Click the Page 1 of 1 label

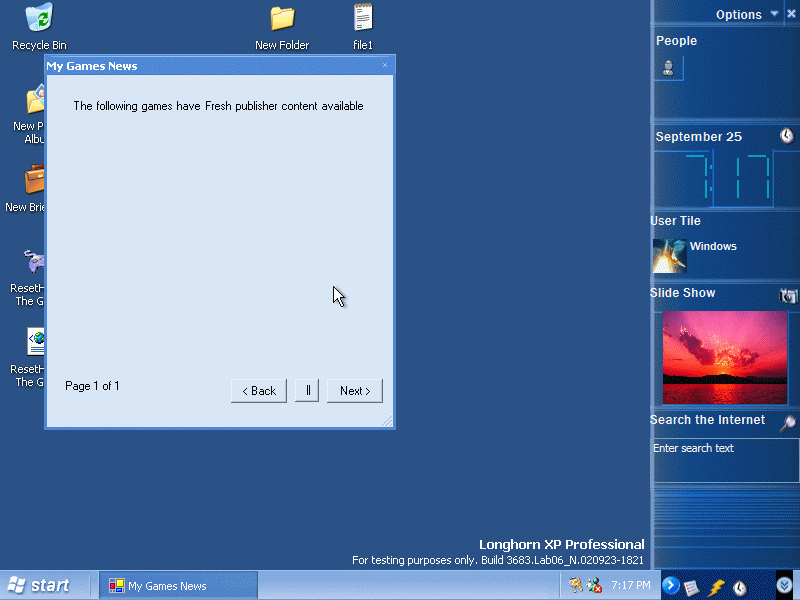click(x=92, y=386)
